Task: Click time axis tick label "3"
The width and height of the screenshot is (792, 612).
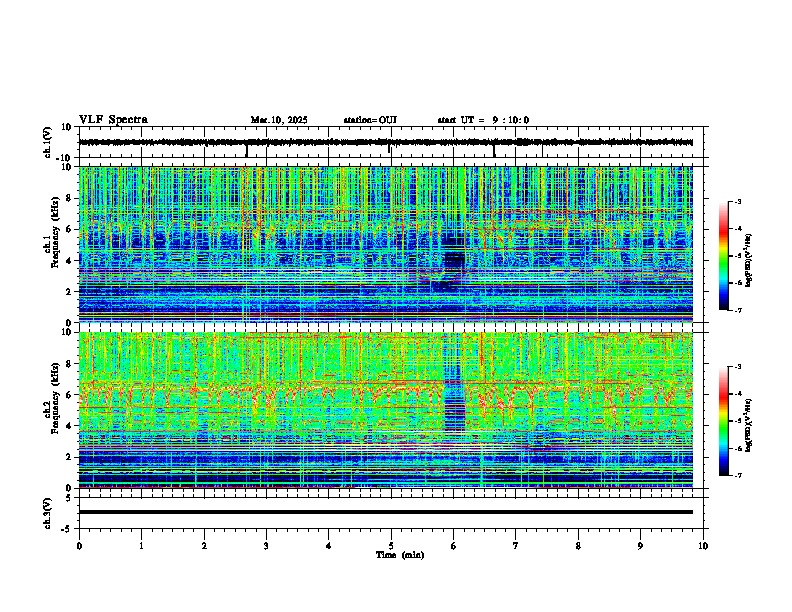Action: (x=266, y=546)
